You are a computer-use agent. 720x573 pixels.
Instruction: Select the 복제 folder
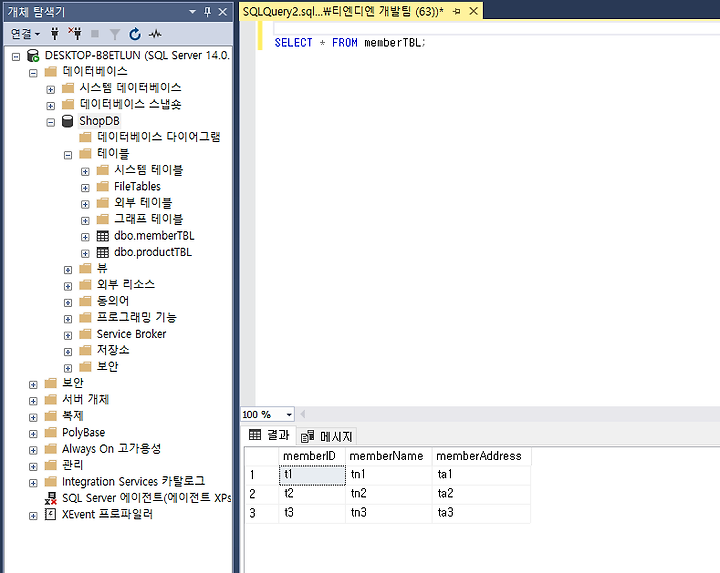pyautogui.click(x=73, y=416)
